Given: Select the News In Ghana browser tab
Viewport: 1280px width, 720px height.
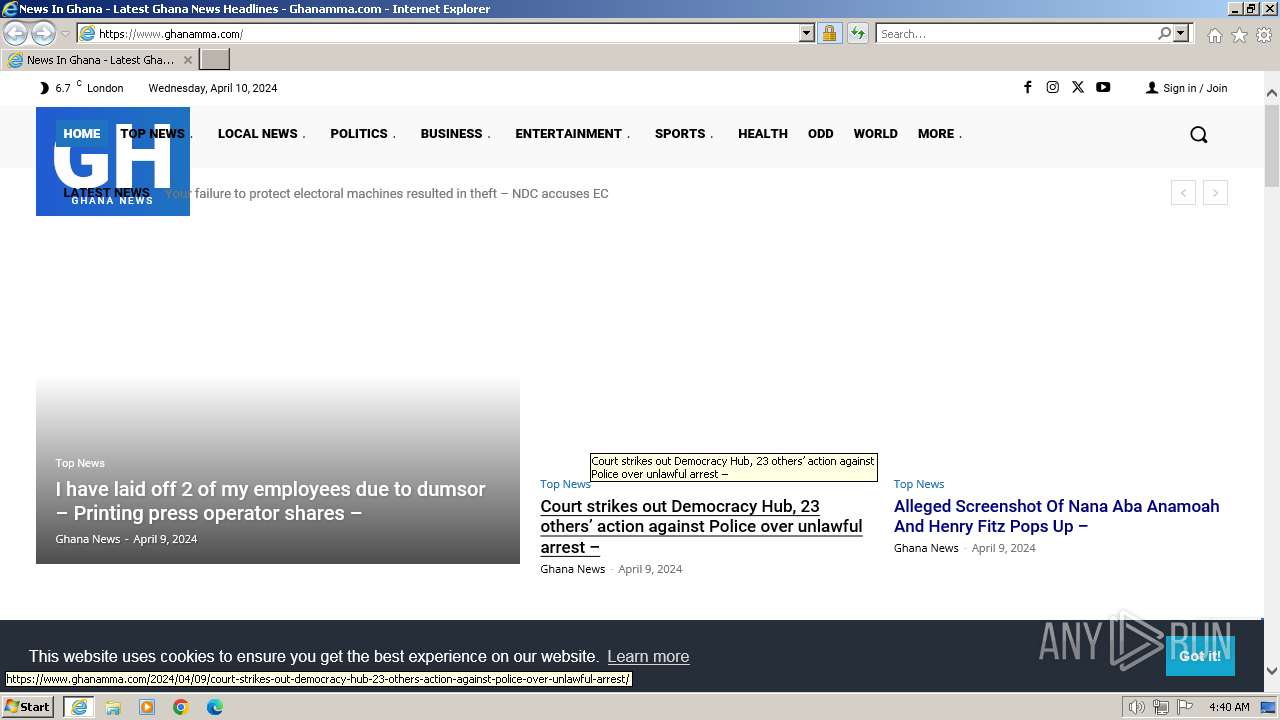Looking at the screenshot, I should coord(100,60).
